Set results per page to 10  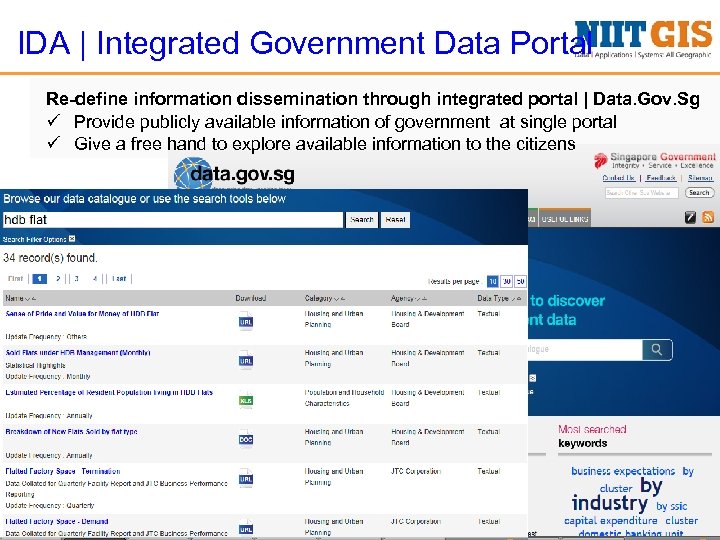[x=492, y=281]
